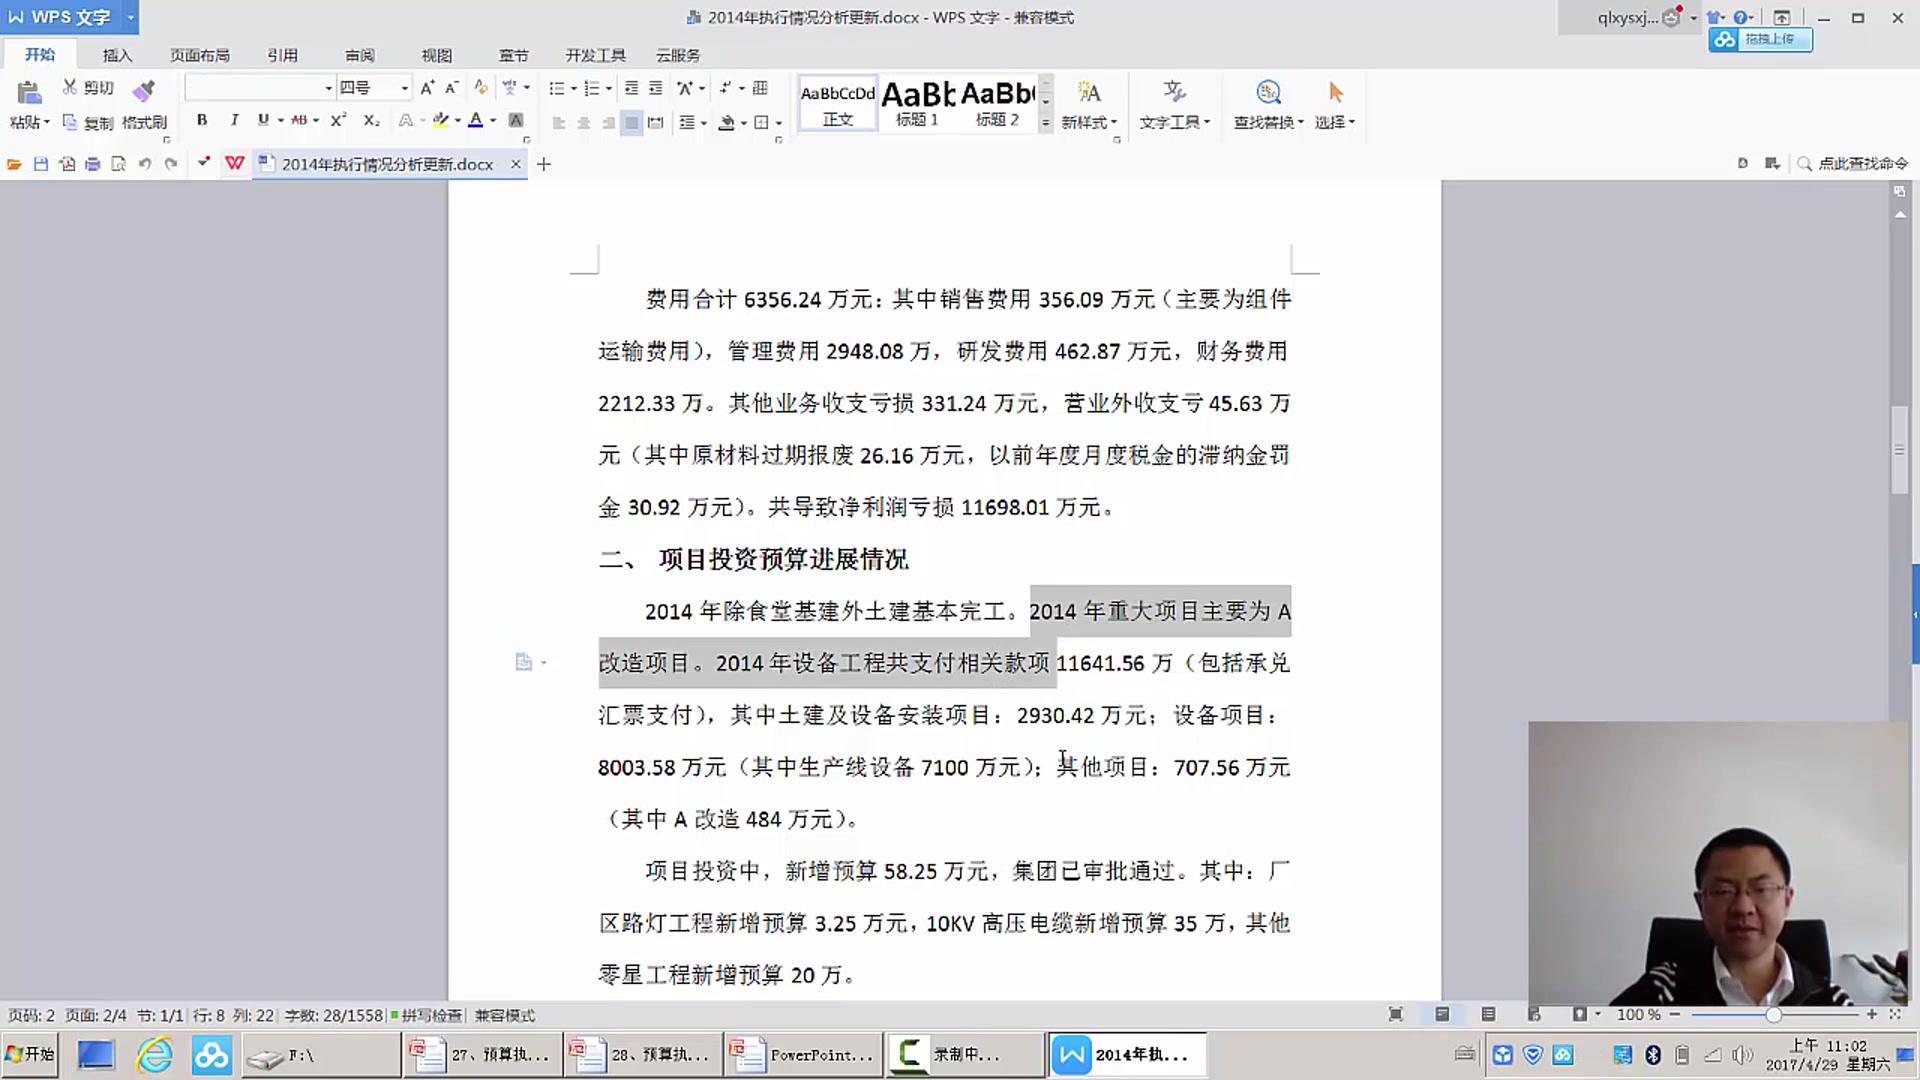The image size is (1920, 1080).
Task: Click the print icon in quick toolbar
Action: [x=93, y=164]
